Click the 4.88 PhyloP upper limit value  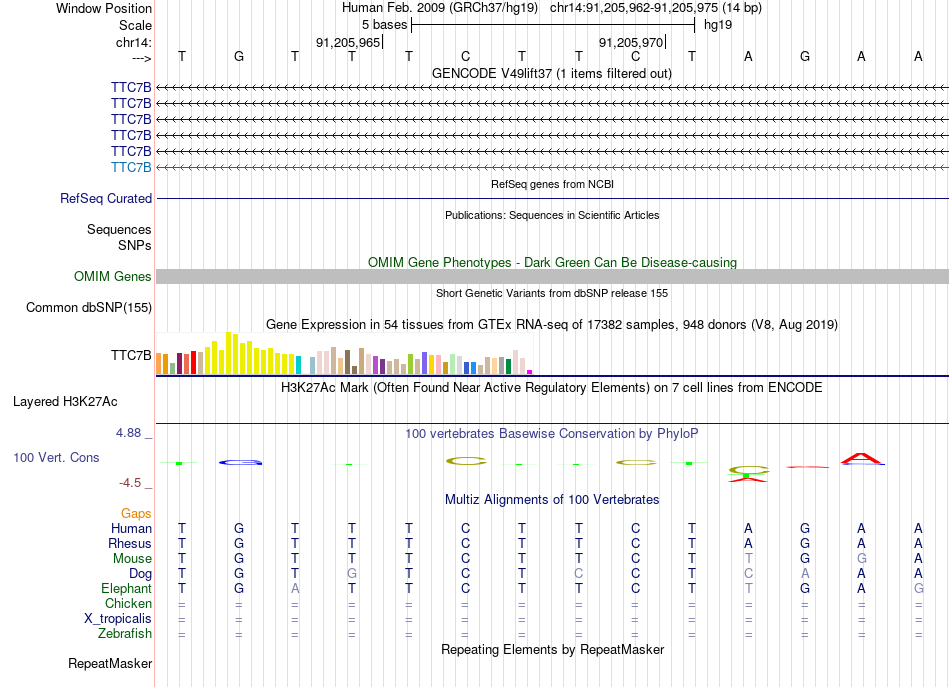128,433
